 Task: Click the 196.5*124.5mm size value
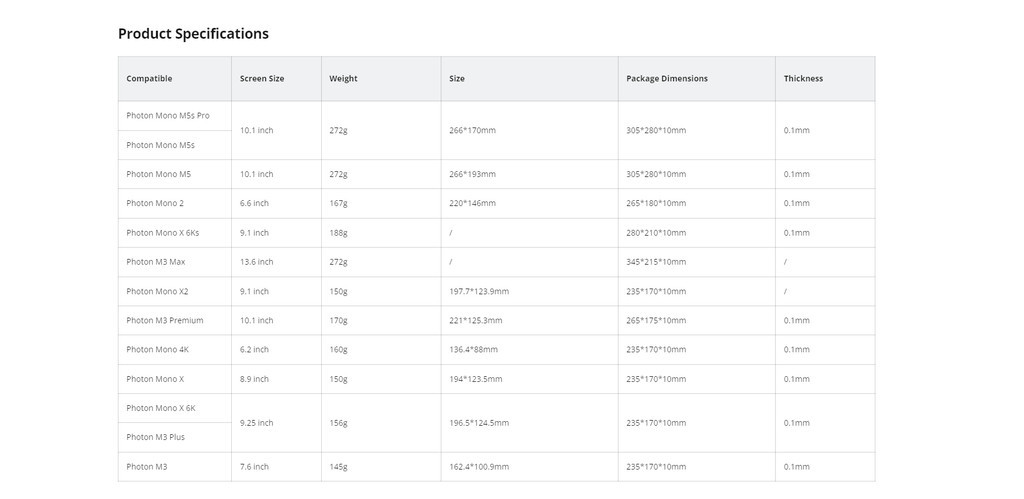pos(479,423)
